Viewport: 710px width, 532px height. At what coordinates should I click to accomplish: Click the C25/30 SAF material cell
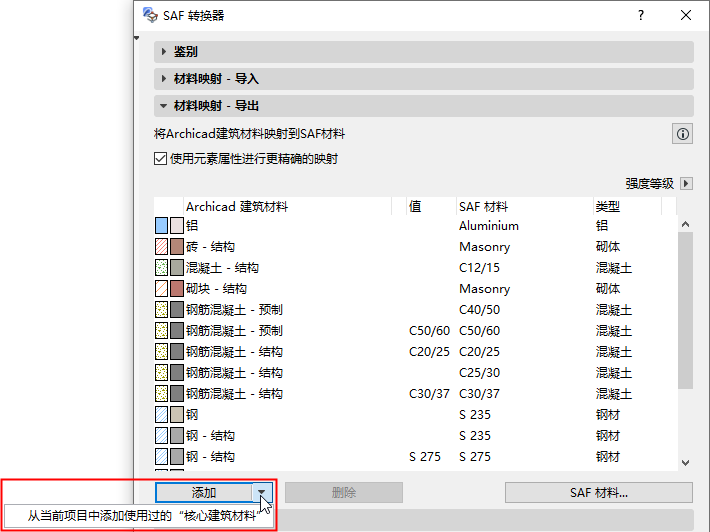click(480, 373)
